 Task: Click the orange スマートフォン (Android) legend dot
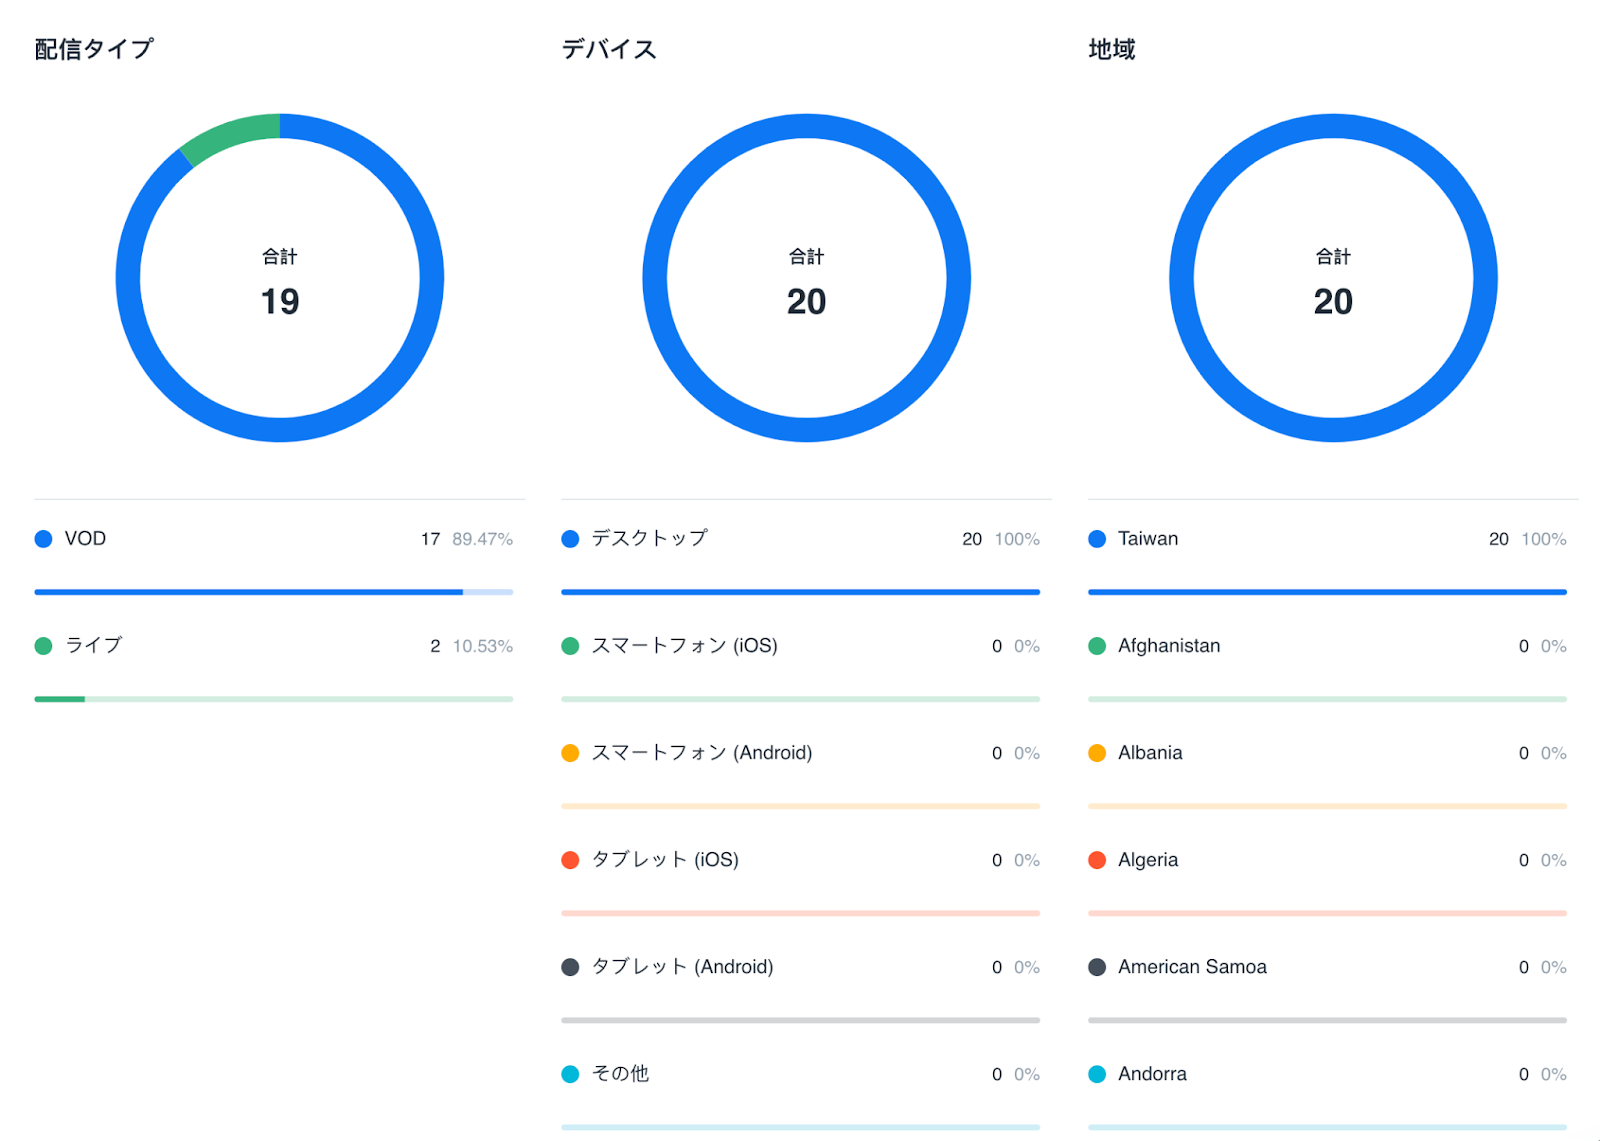(x=570, y=753)
